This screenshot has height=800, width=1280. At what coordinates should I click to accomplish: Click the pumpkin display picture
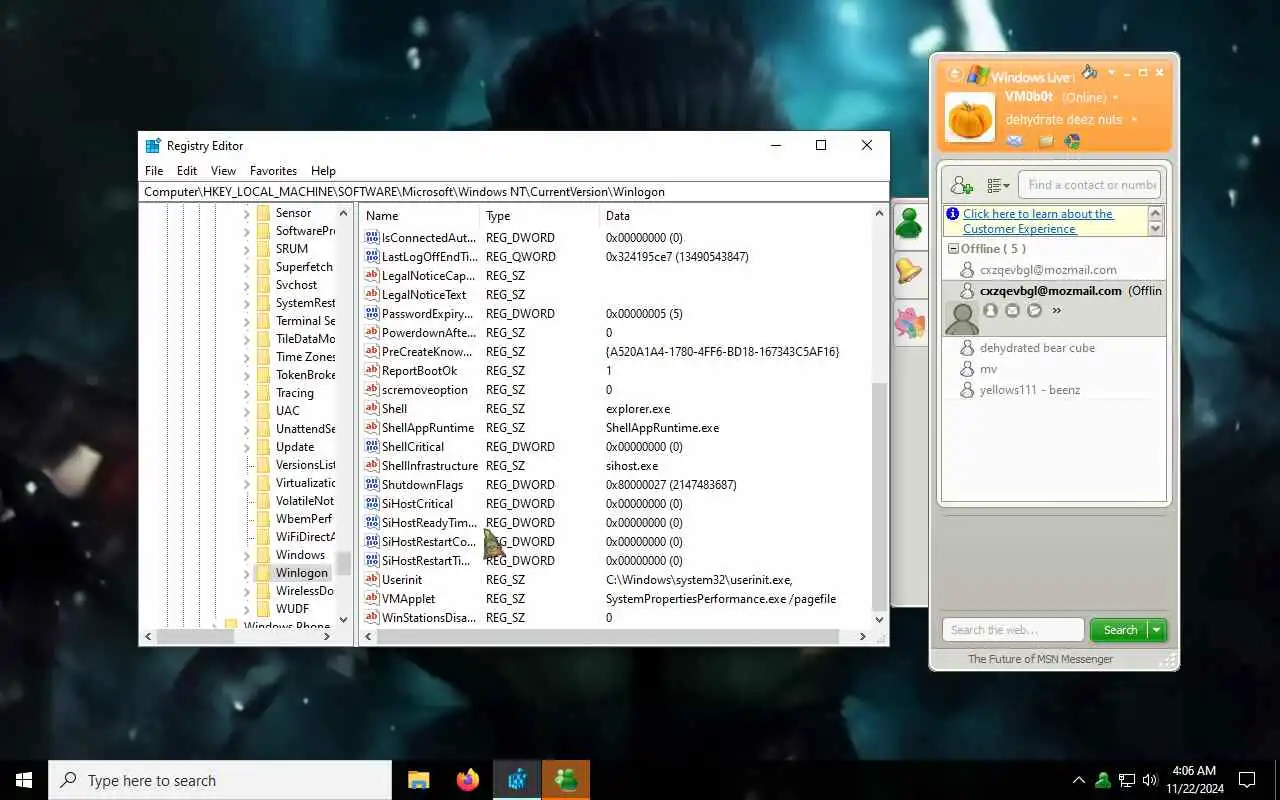click(969, 117)
